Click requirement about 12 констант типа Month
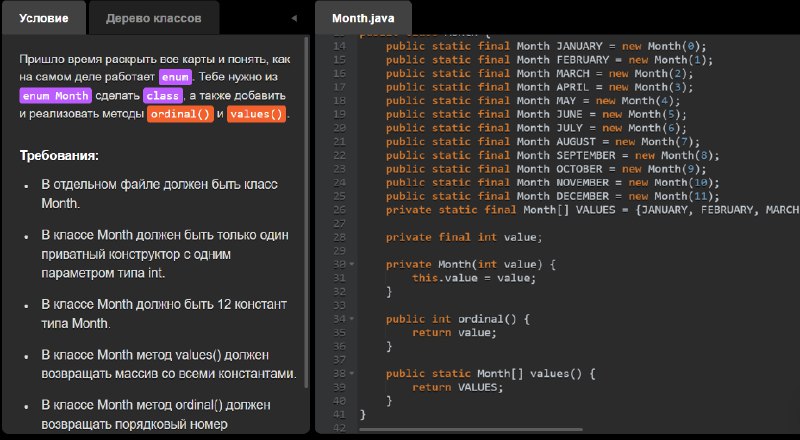 [x=164, y=314]
